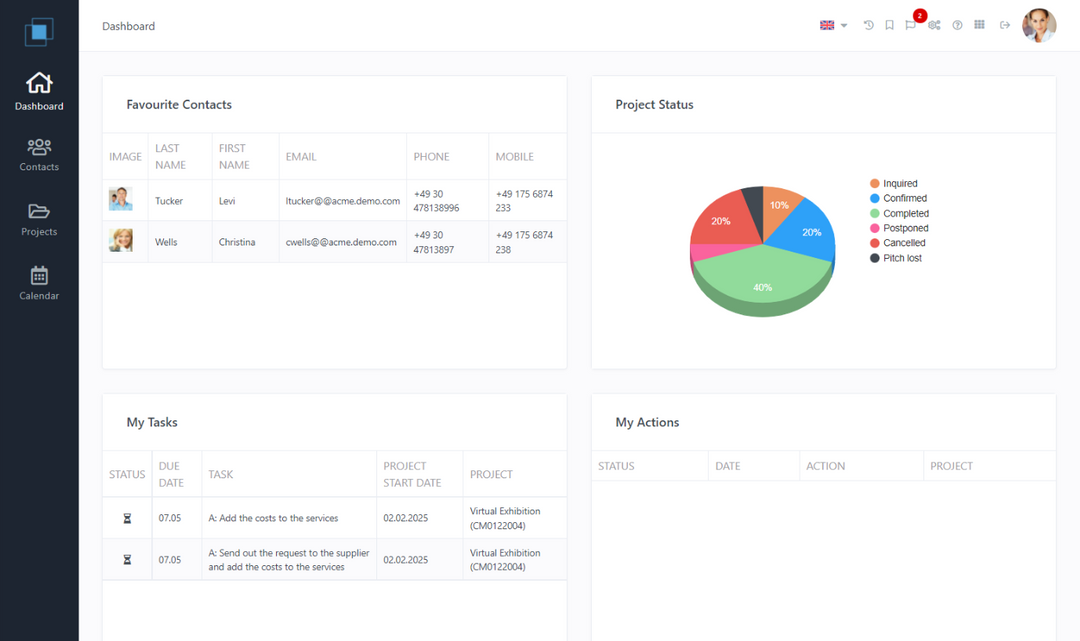Image resolution: width=1080 pixels, height=641 pixels.
Task: Select the Calendar sidebar icon
Action: (x=39, y=282)
